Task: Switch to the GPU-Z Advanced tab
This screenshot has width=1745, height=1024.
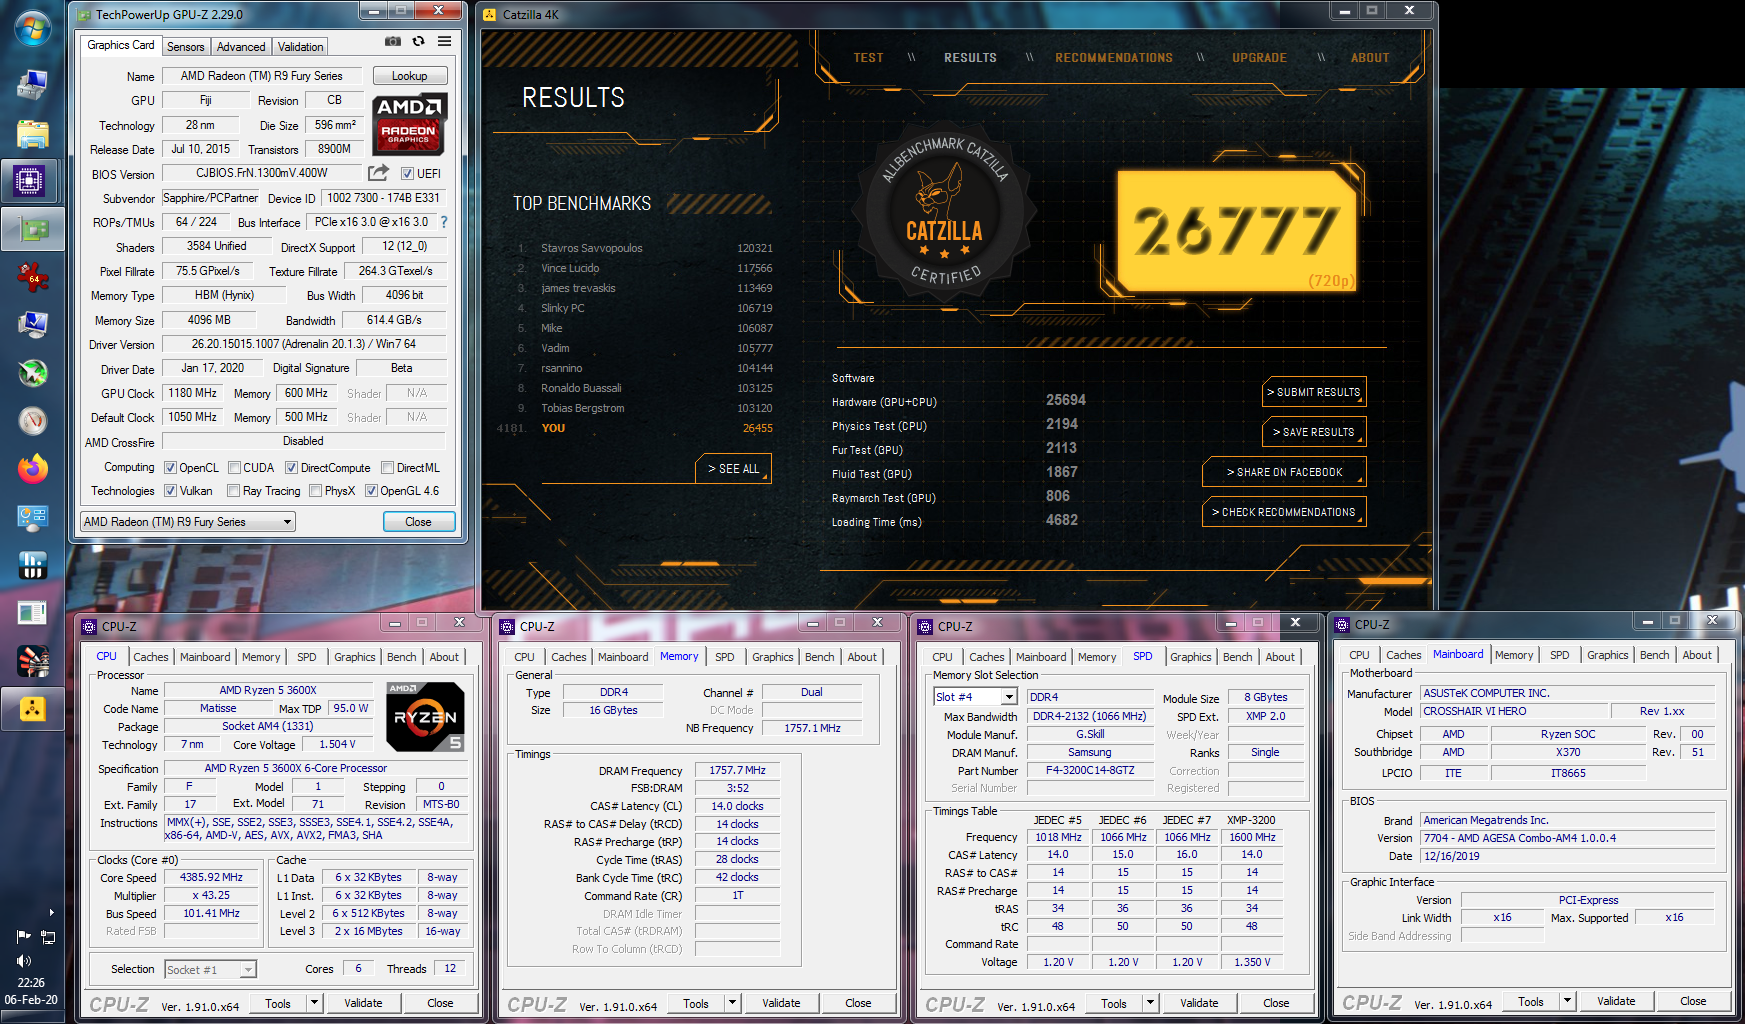Action: point(241,47)
